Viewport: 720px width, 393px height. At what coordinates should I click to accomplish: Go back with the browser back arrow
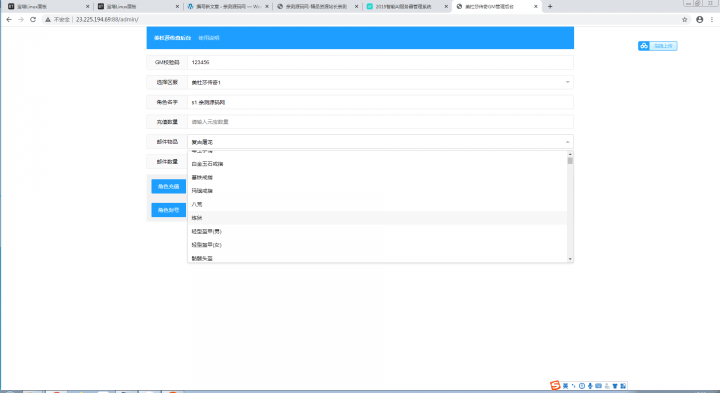point(9,19)
